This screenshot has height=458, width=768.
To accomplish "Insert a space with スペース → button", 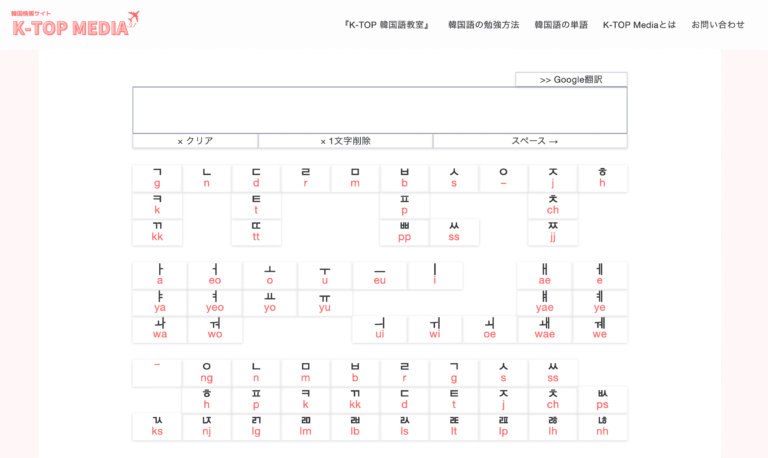I will pos(530,141).
